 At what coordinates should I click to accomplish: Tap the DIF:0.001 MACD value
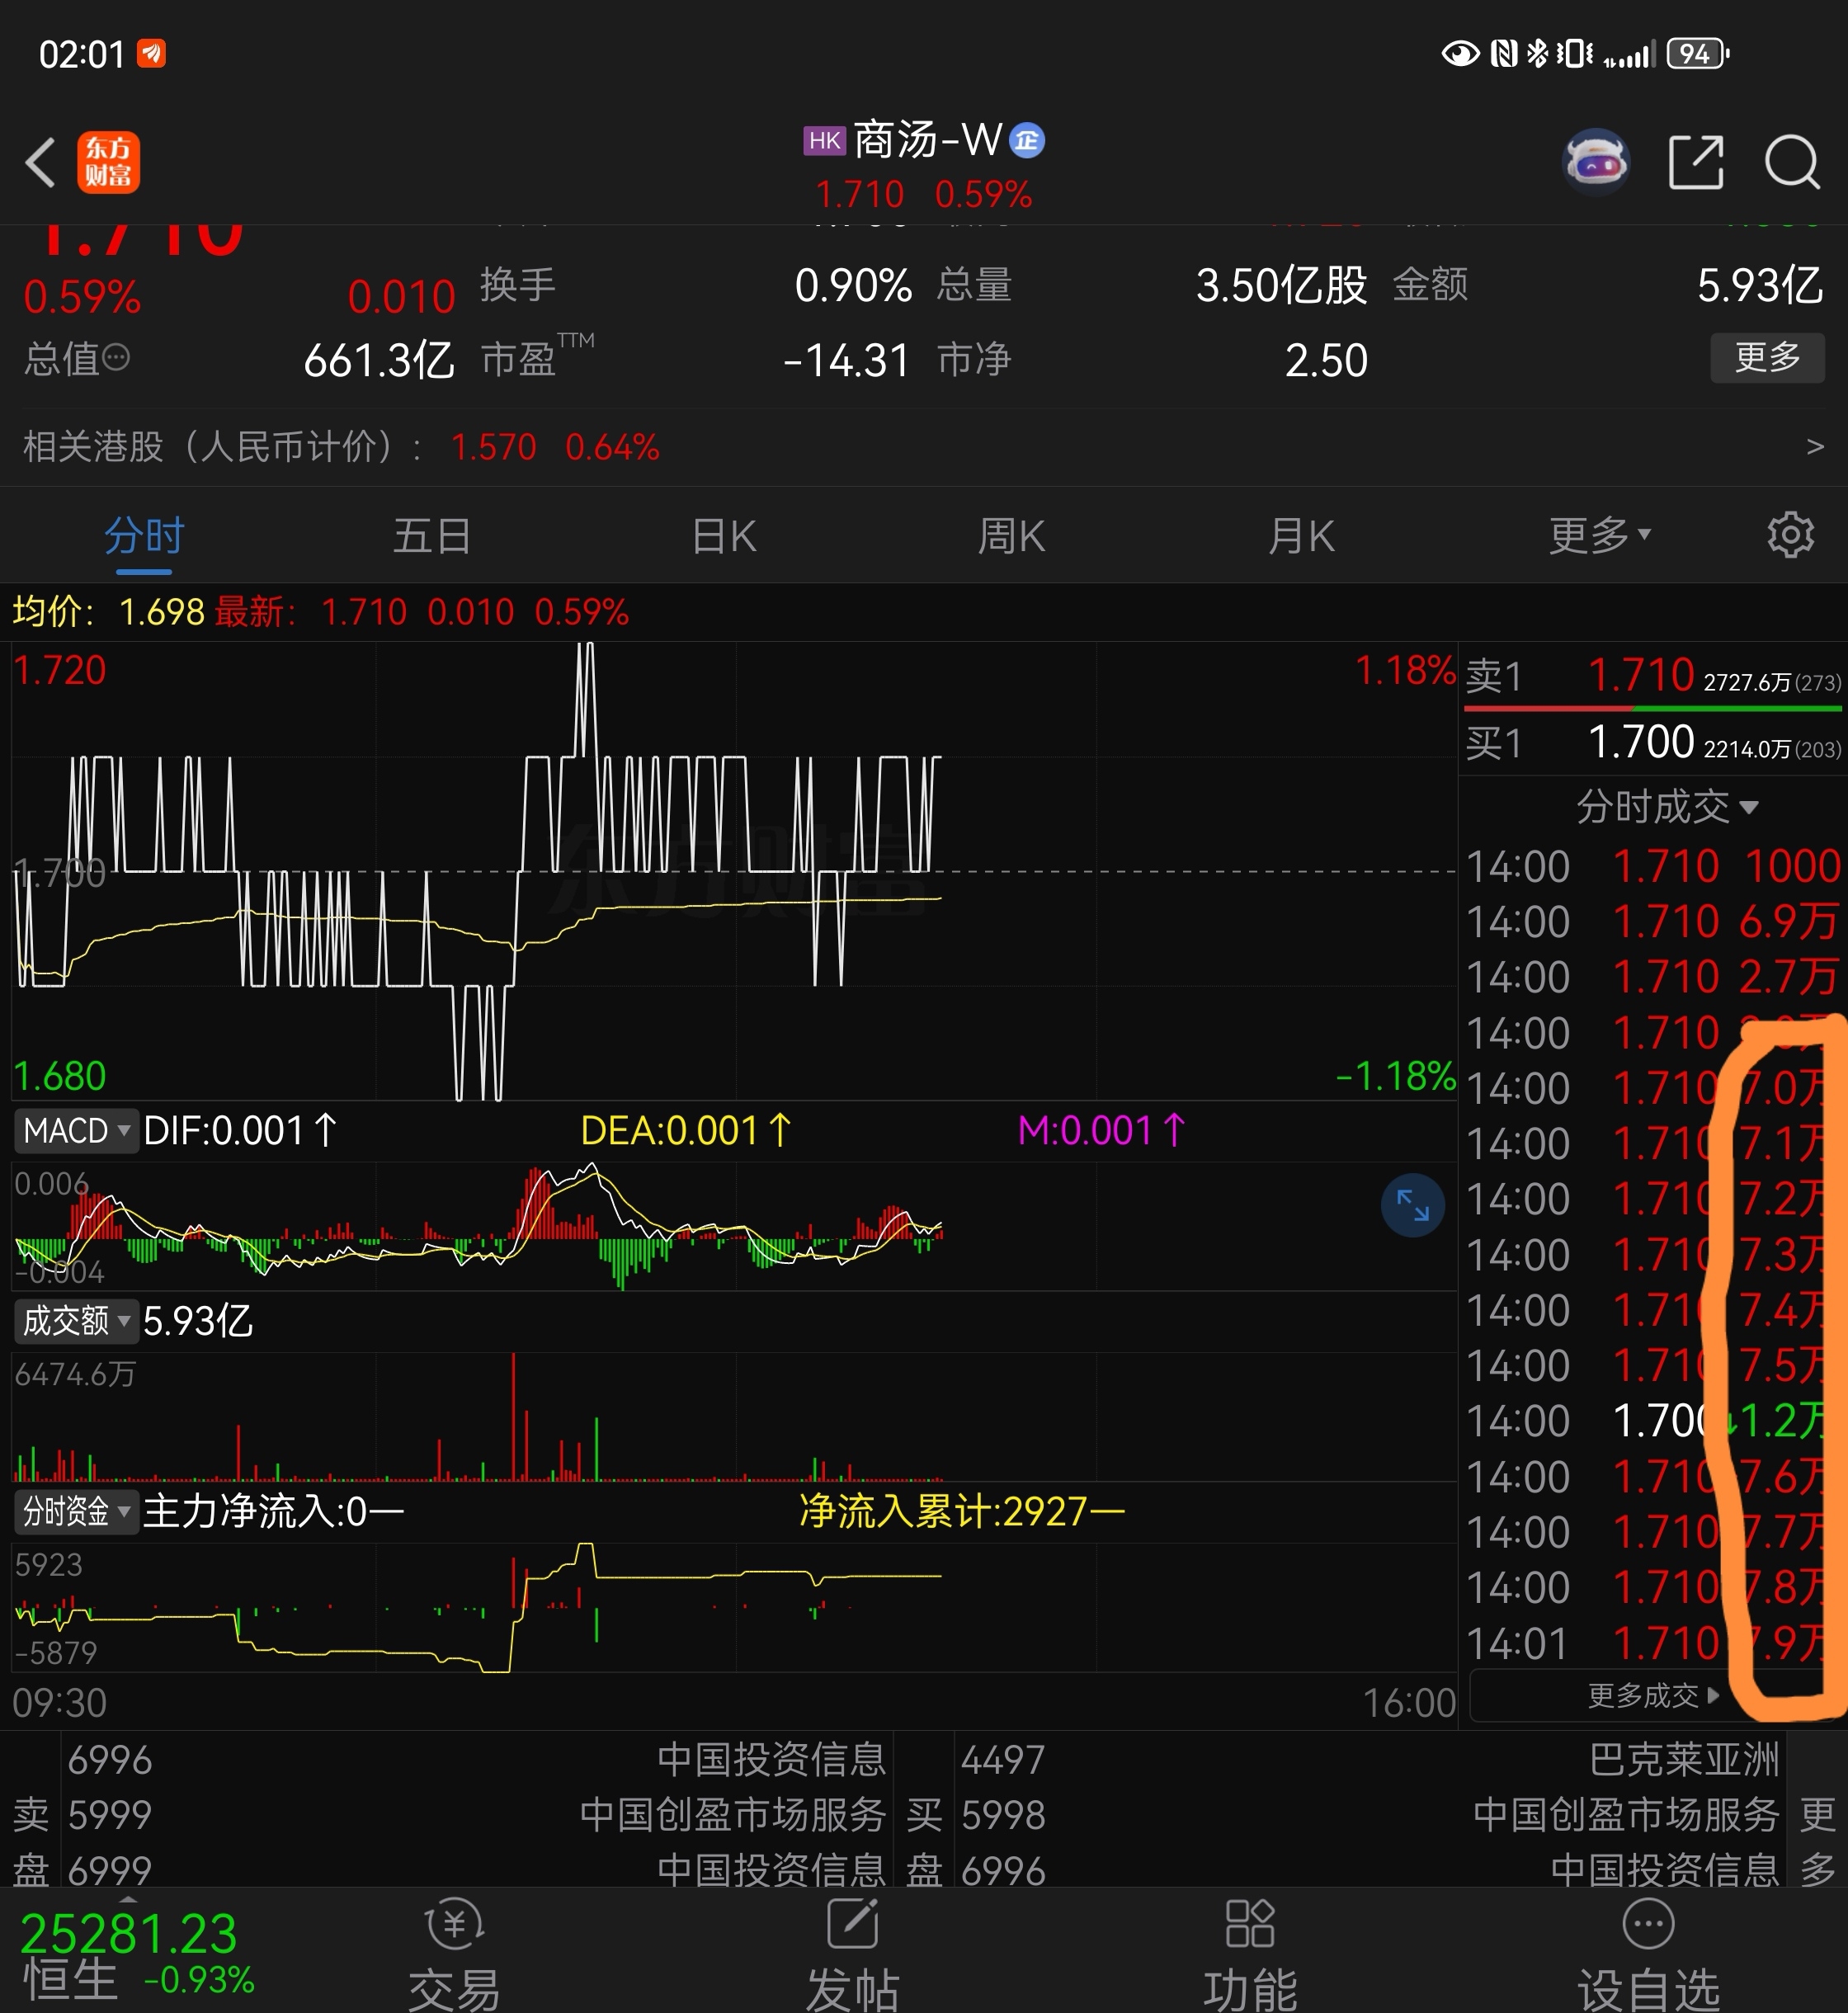241,1131
